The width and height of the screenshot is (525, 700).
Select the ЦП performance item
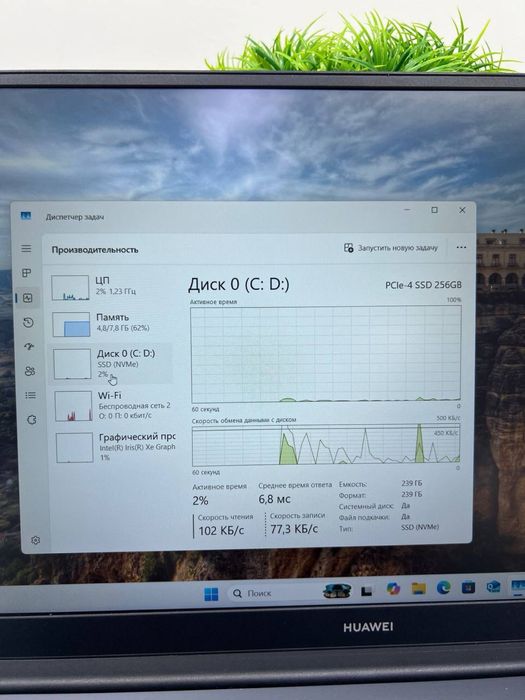pyautogui.click(x=111, y=287)
